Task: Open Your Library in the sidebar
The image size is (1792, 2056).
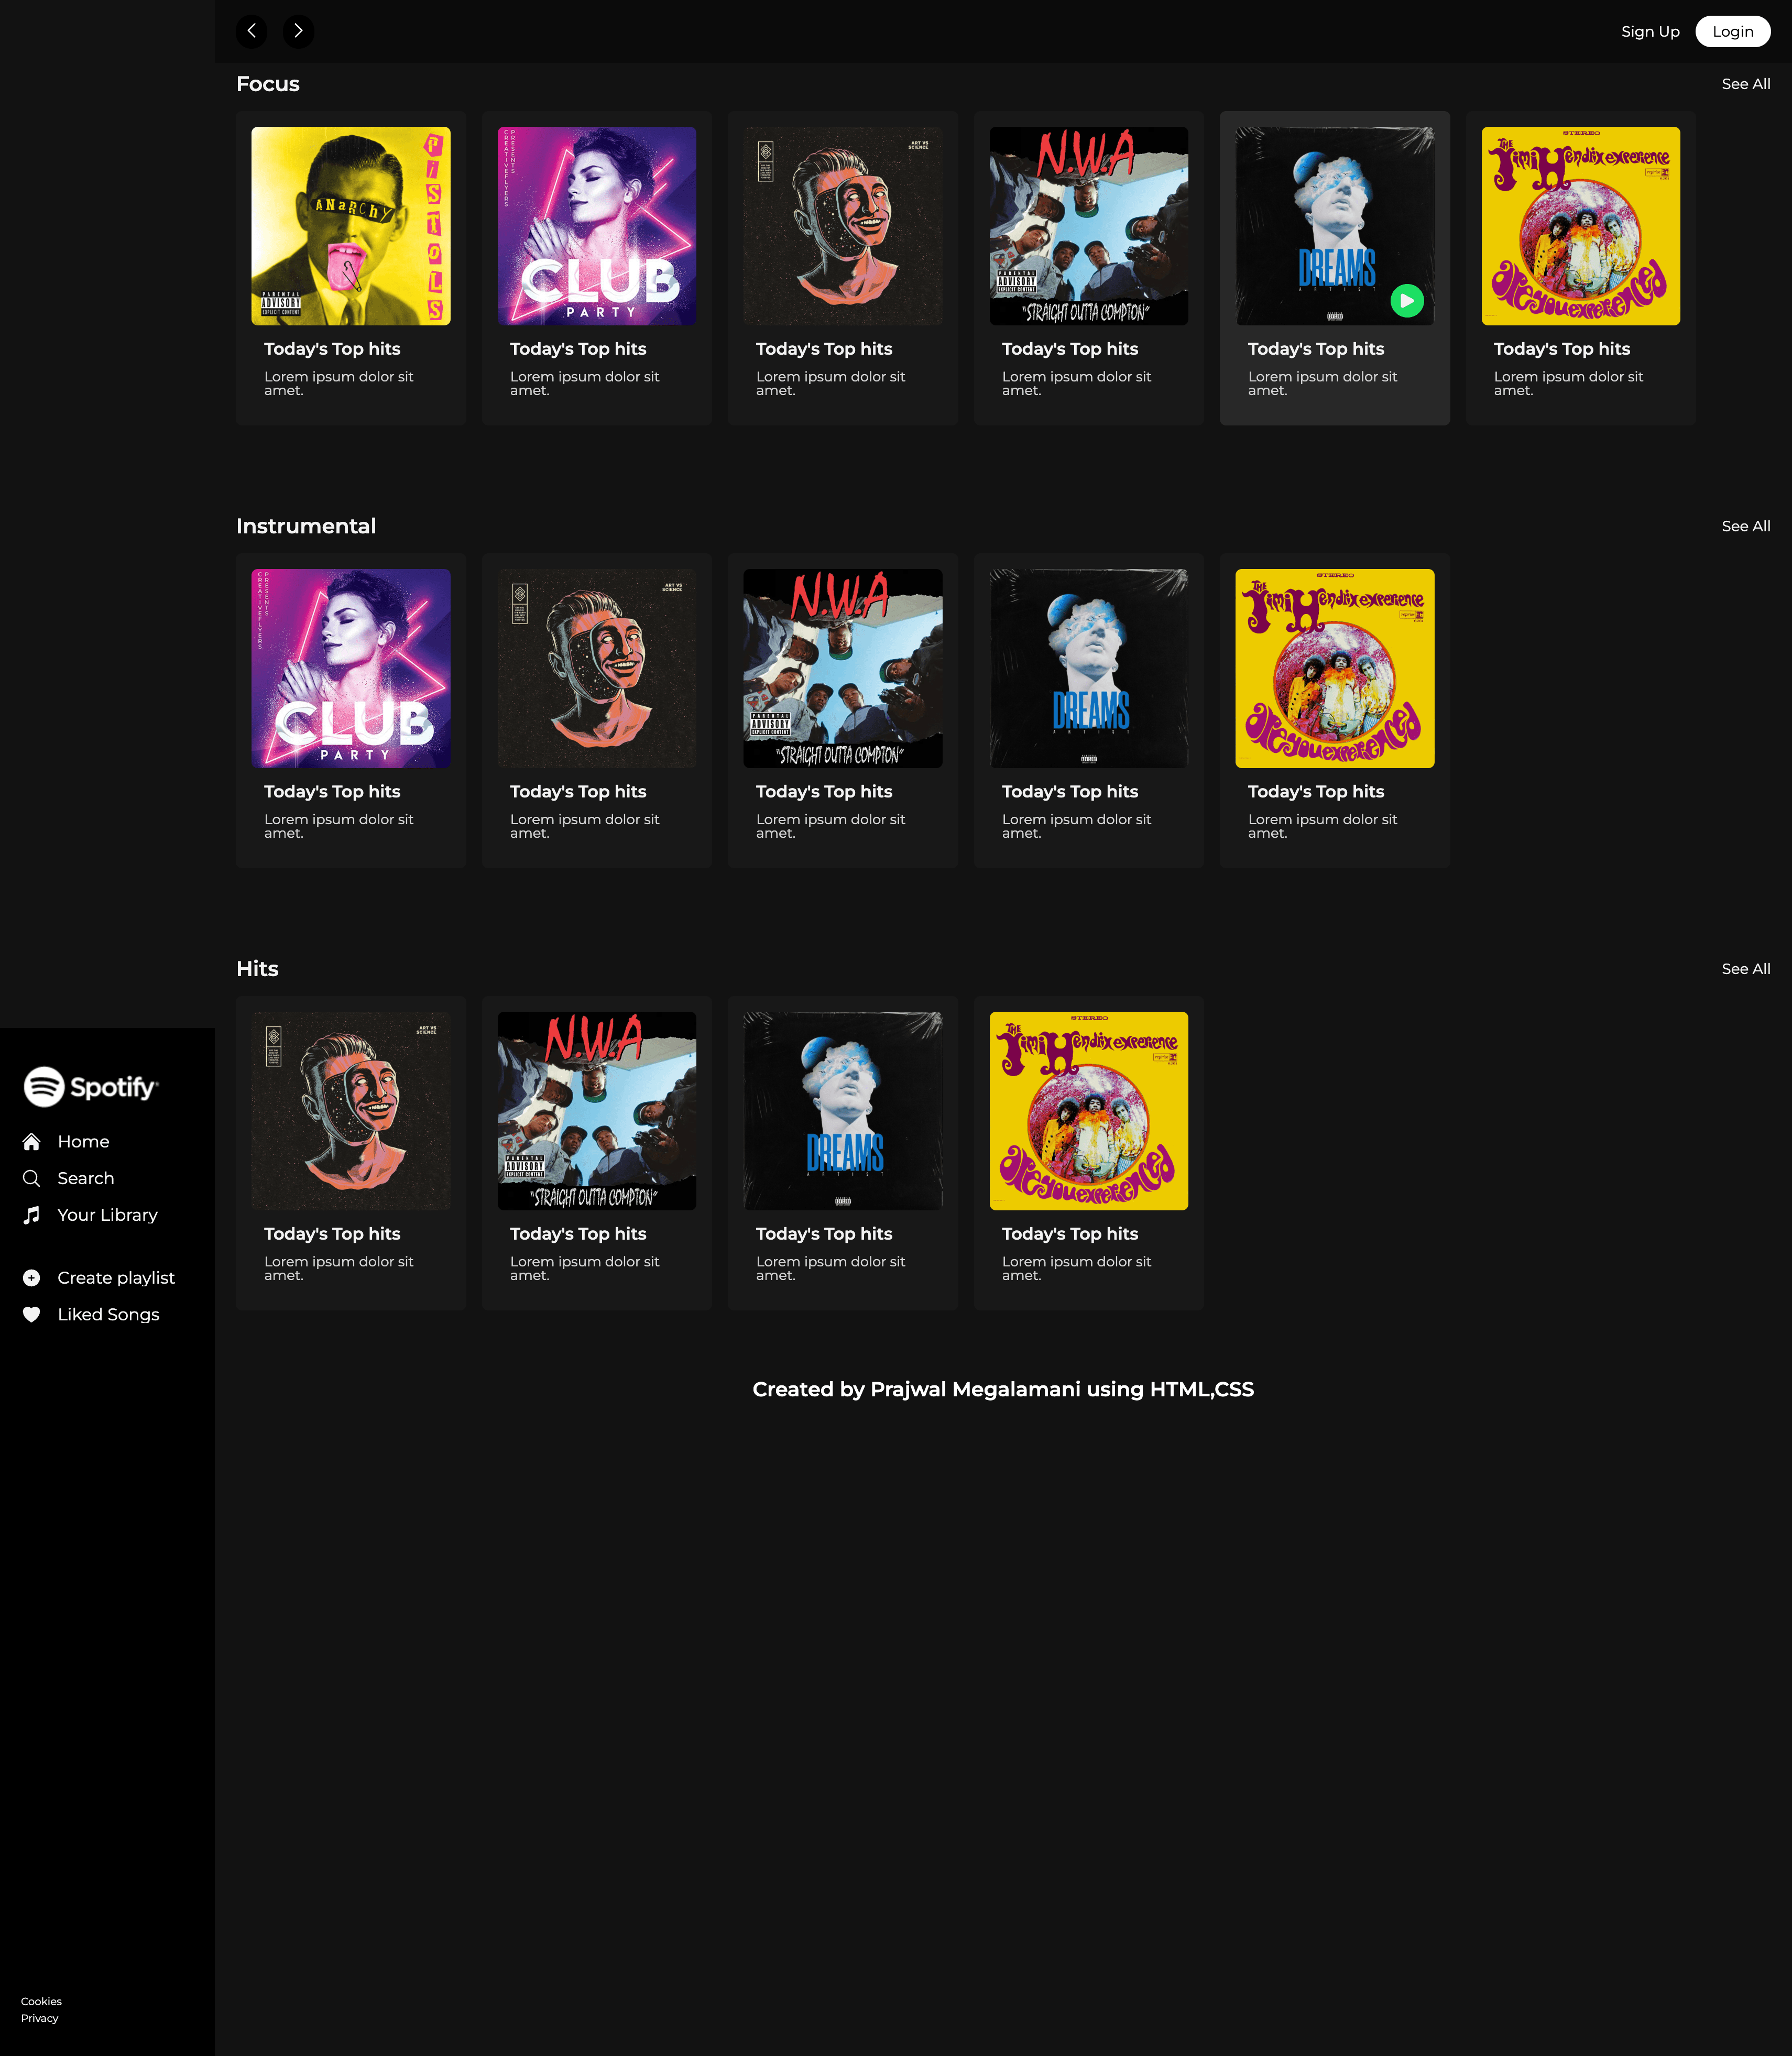Action: tap(107, 1215)
